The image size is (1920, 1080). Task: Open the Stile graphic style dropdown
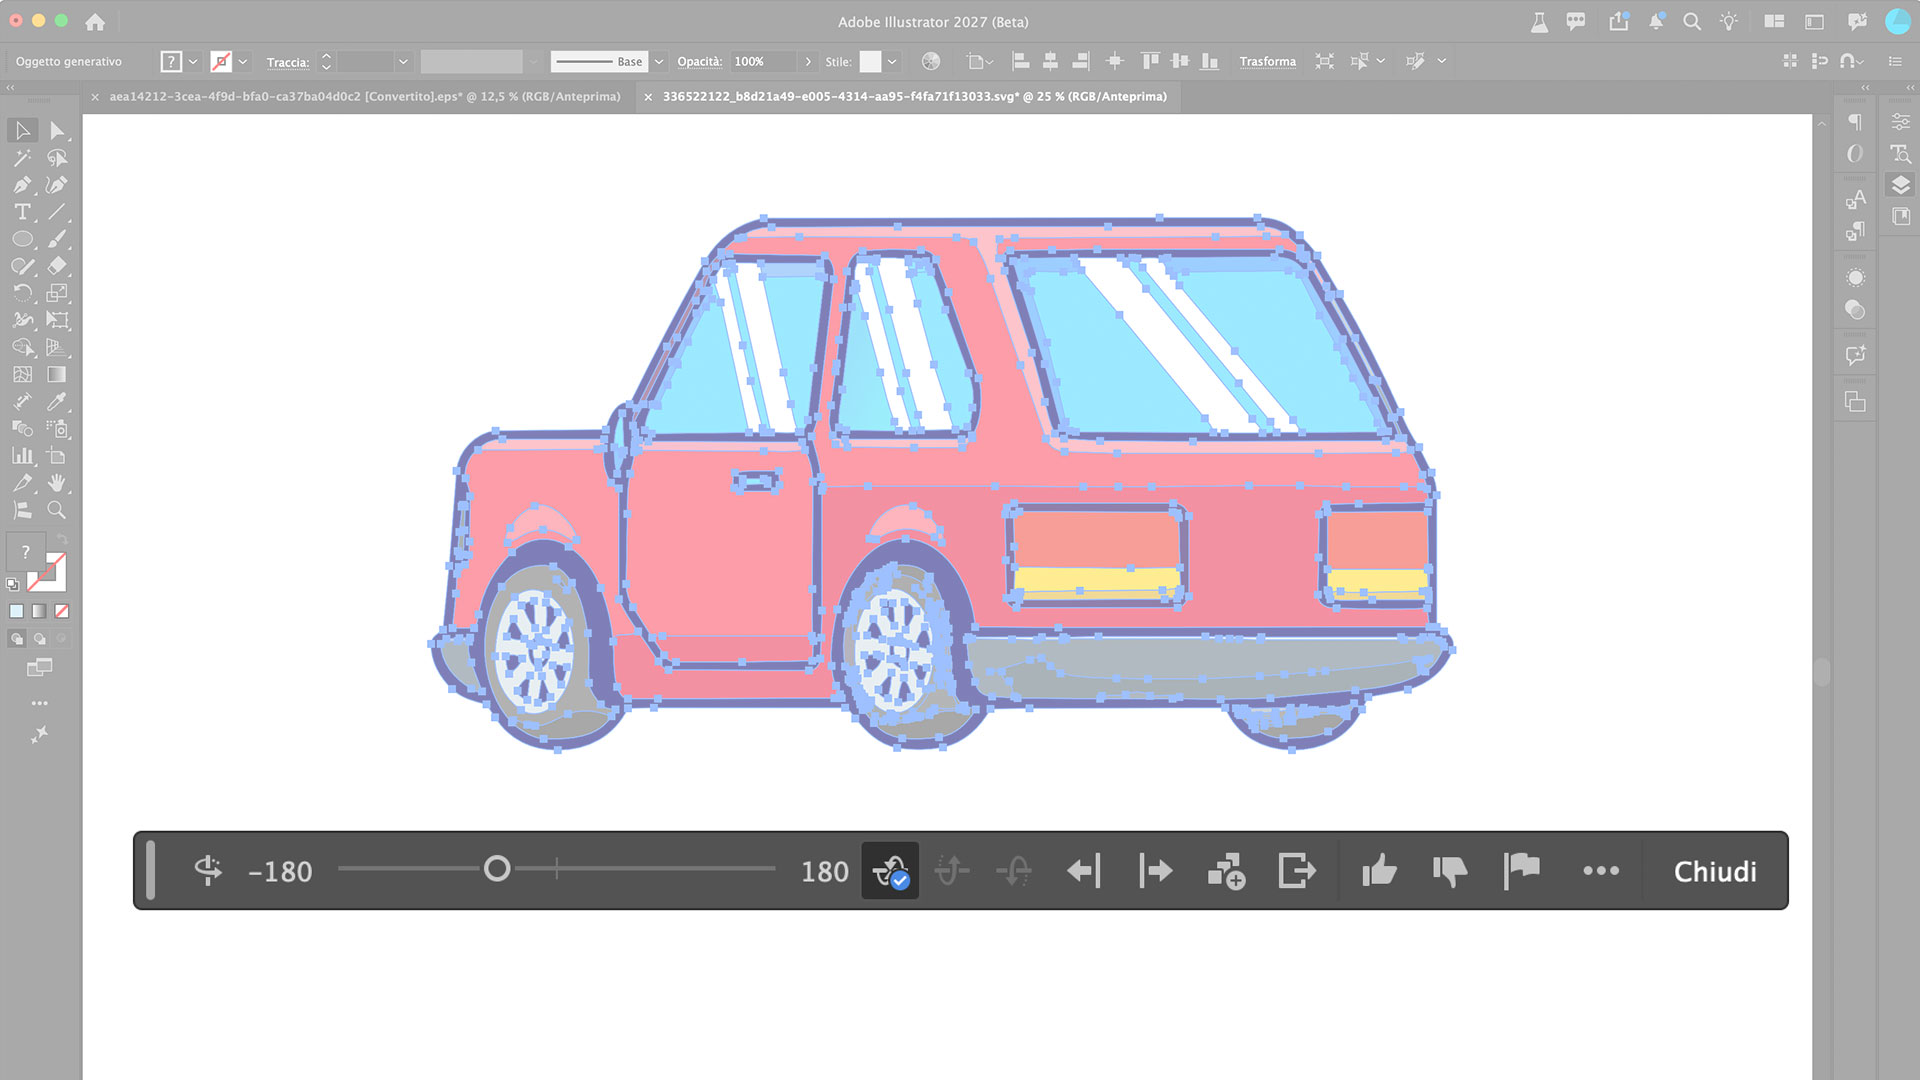892,62
